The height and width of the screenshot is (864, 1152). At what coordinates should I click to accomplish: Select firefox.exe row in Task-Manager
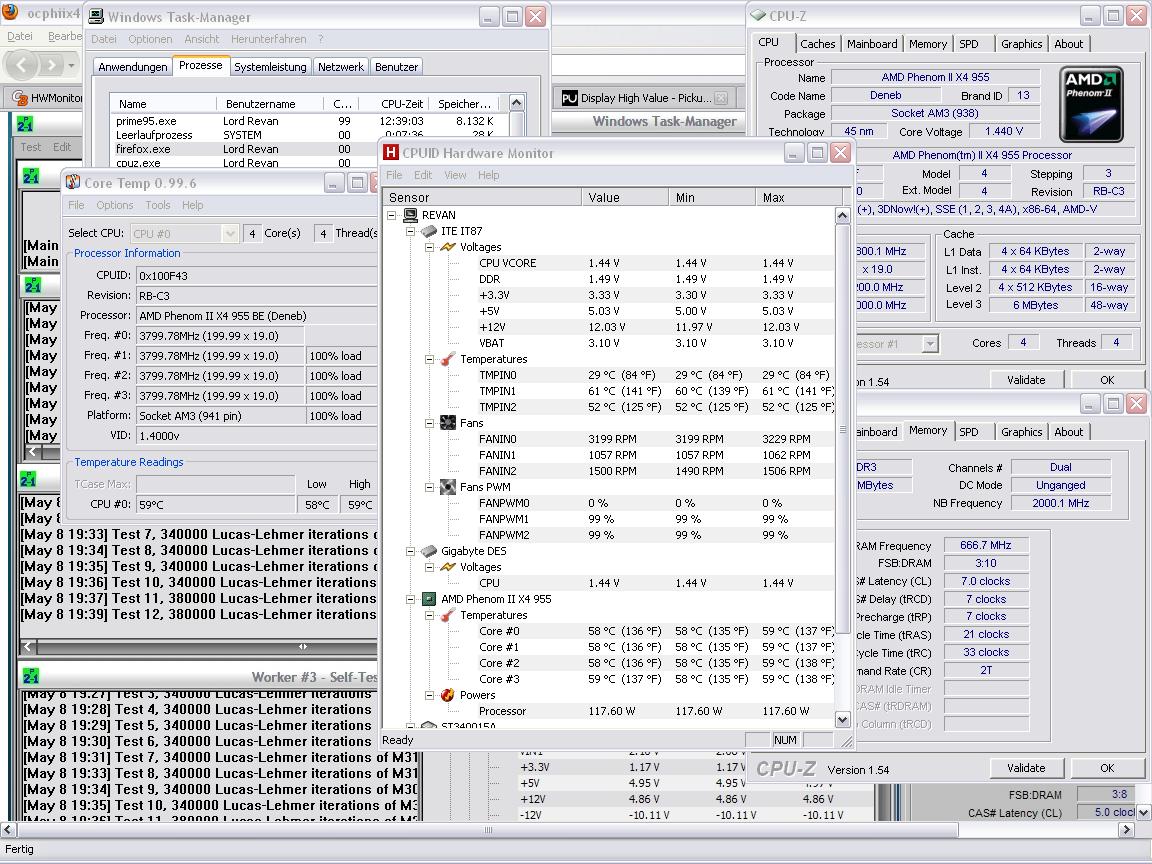309,149
